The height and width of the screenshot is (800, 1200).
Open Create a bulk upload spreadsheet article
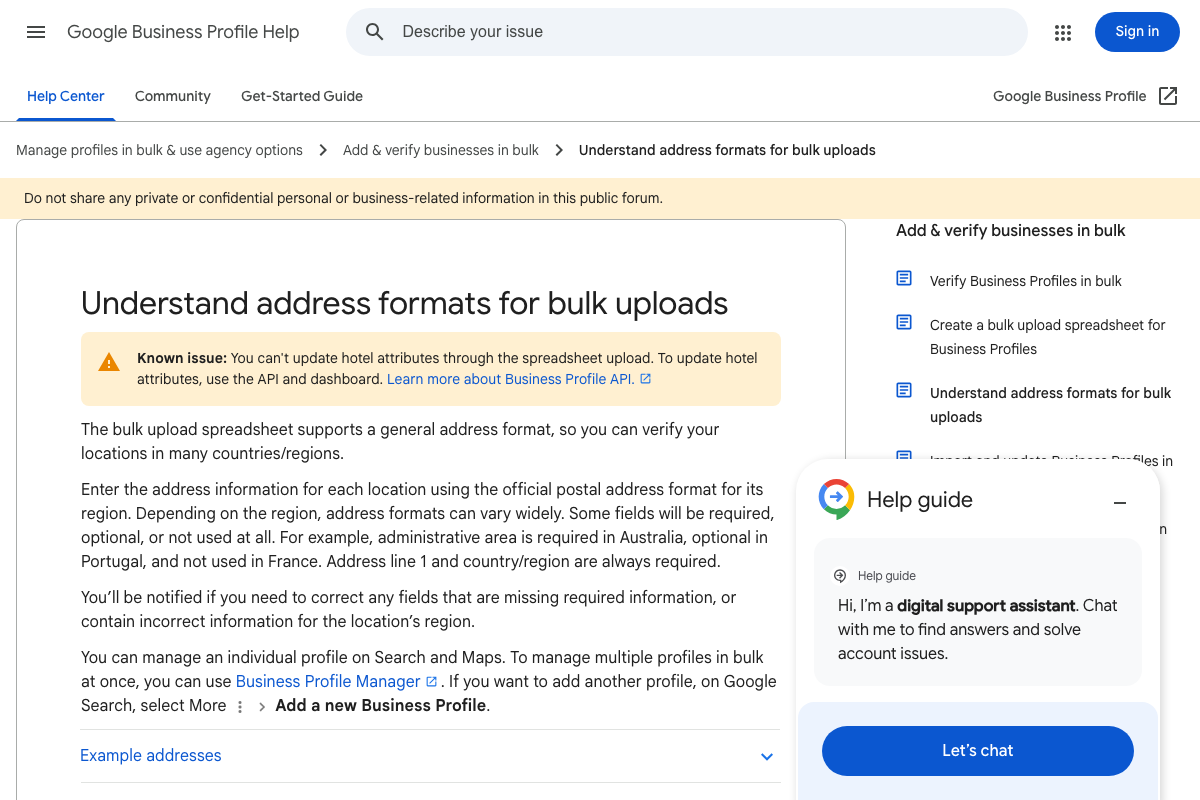tap(1048, 337)
